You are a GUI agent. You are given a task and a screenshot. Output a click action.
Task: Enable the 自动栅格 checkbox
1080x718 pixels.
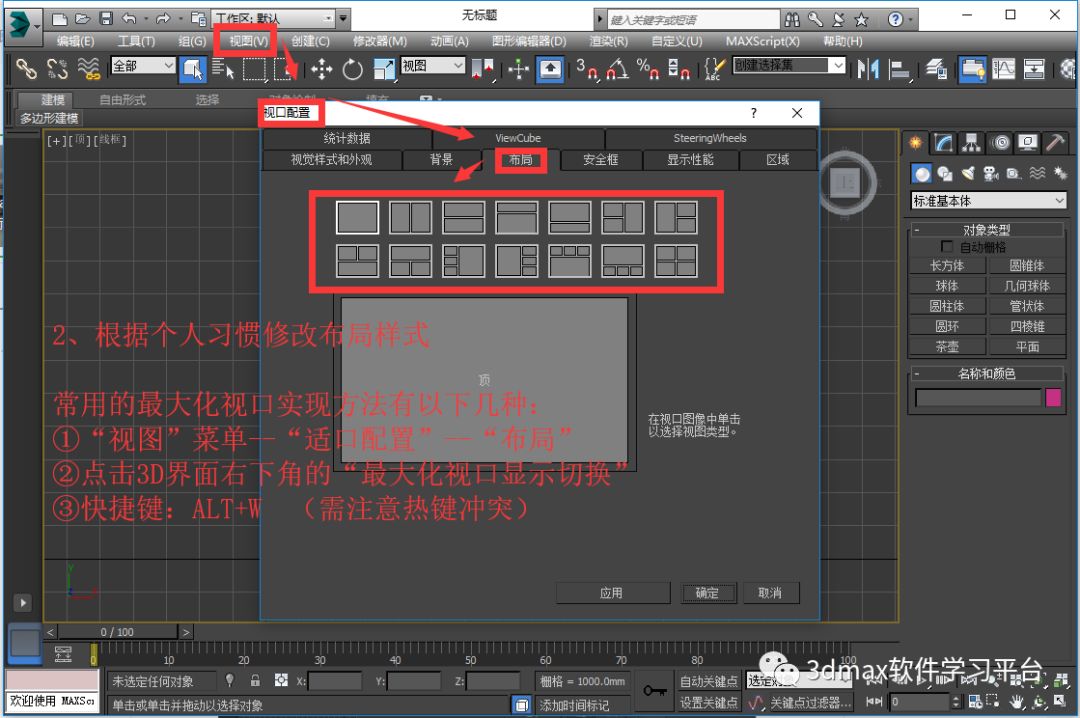(x=947, y=246)
